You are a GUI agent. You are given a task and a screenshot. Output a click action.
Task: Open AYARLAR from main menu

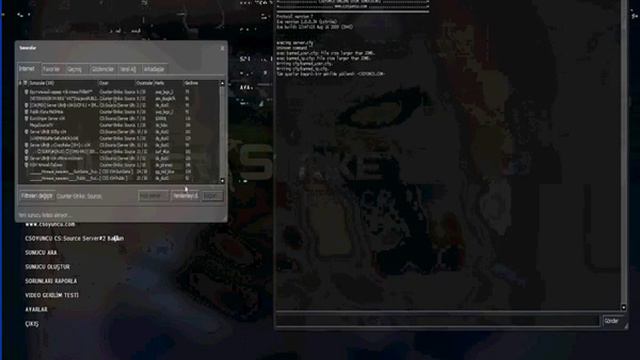coord(36,309)
